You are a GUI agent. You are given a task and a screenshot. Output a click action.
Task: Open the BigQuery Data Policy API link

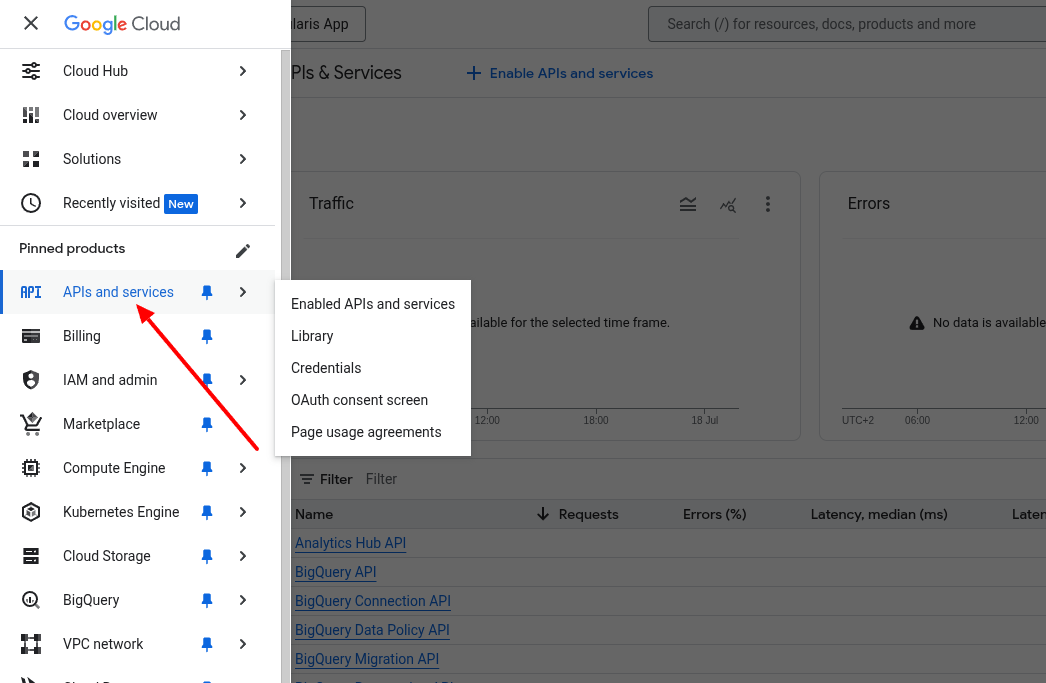coord(372,630)
